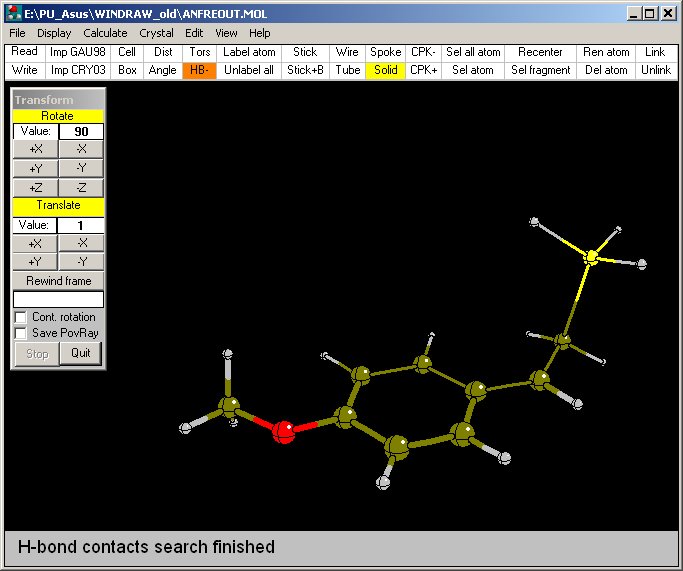Open the Help menu
The image size is (683, 571).
pos(260,33)
